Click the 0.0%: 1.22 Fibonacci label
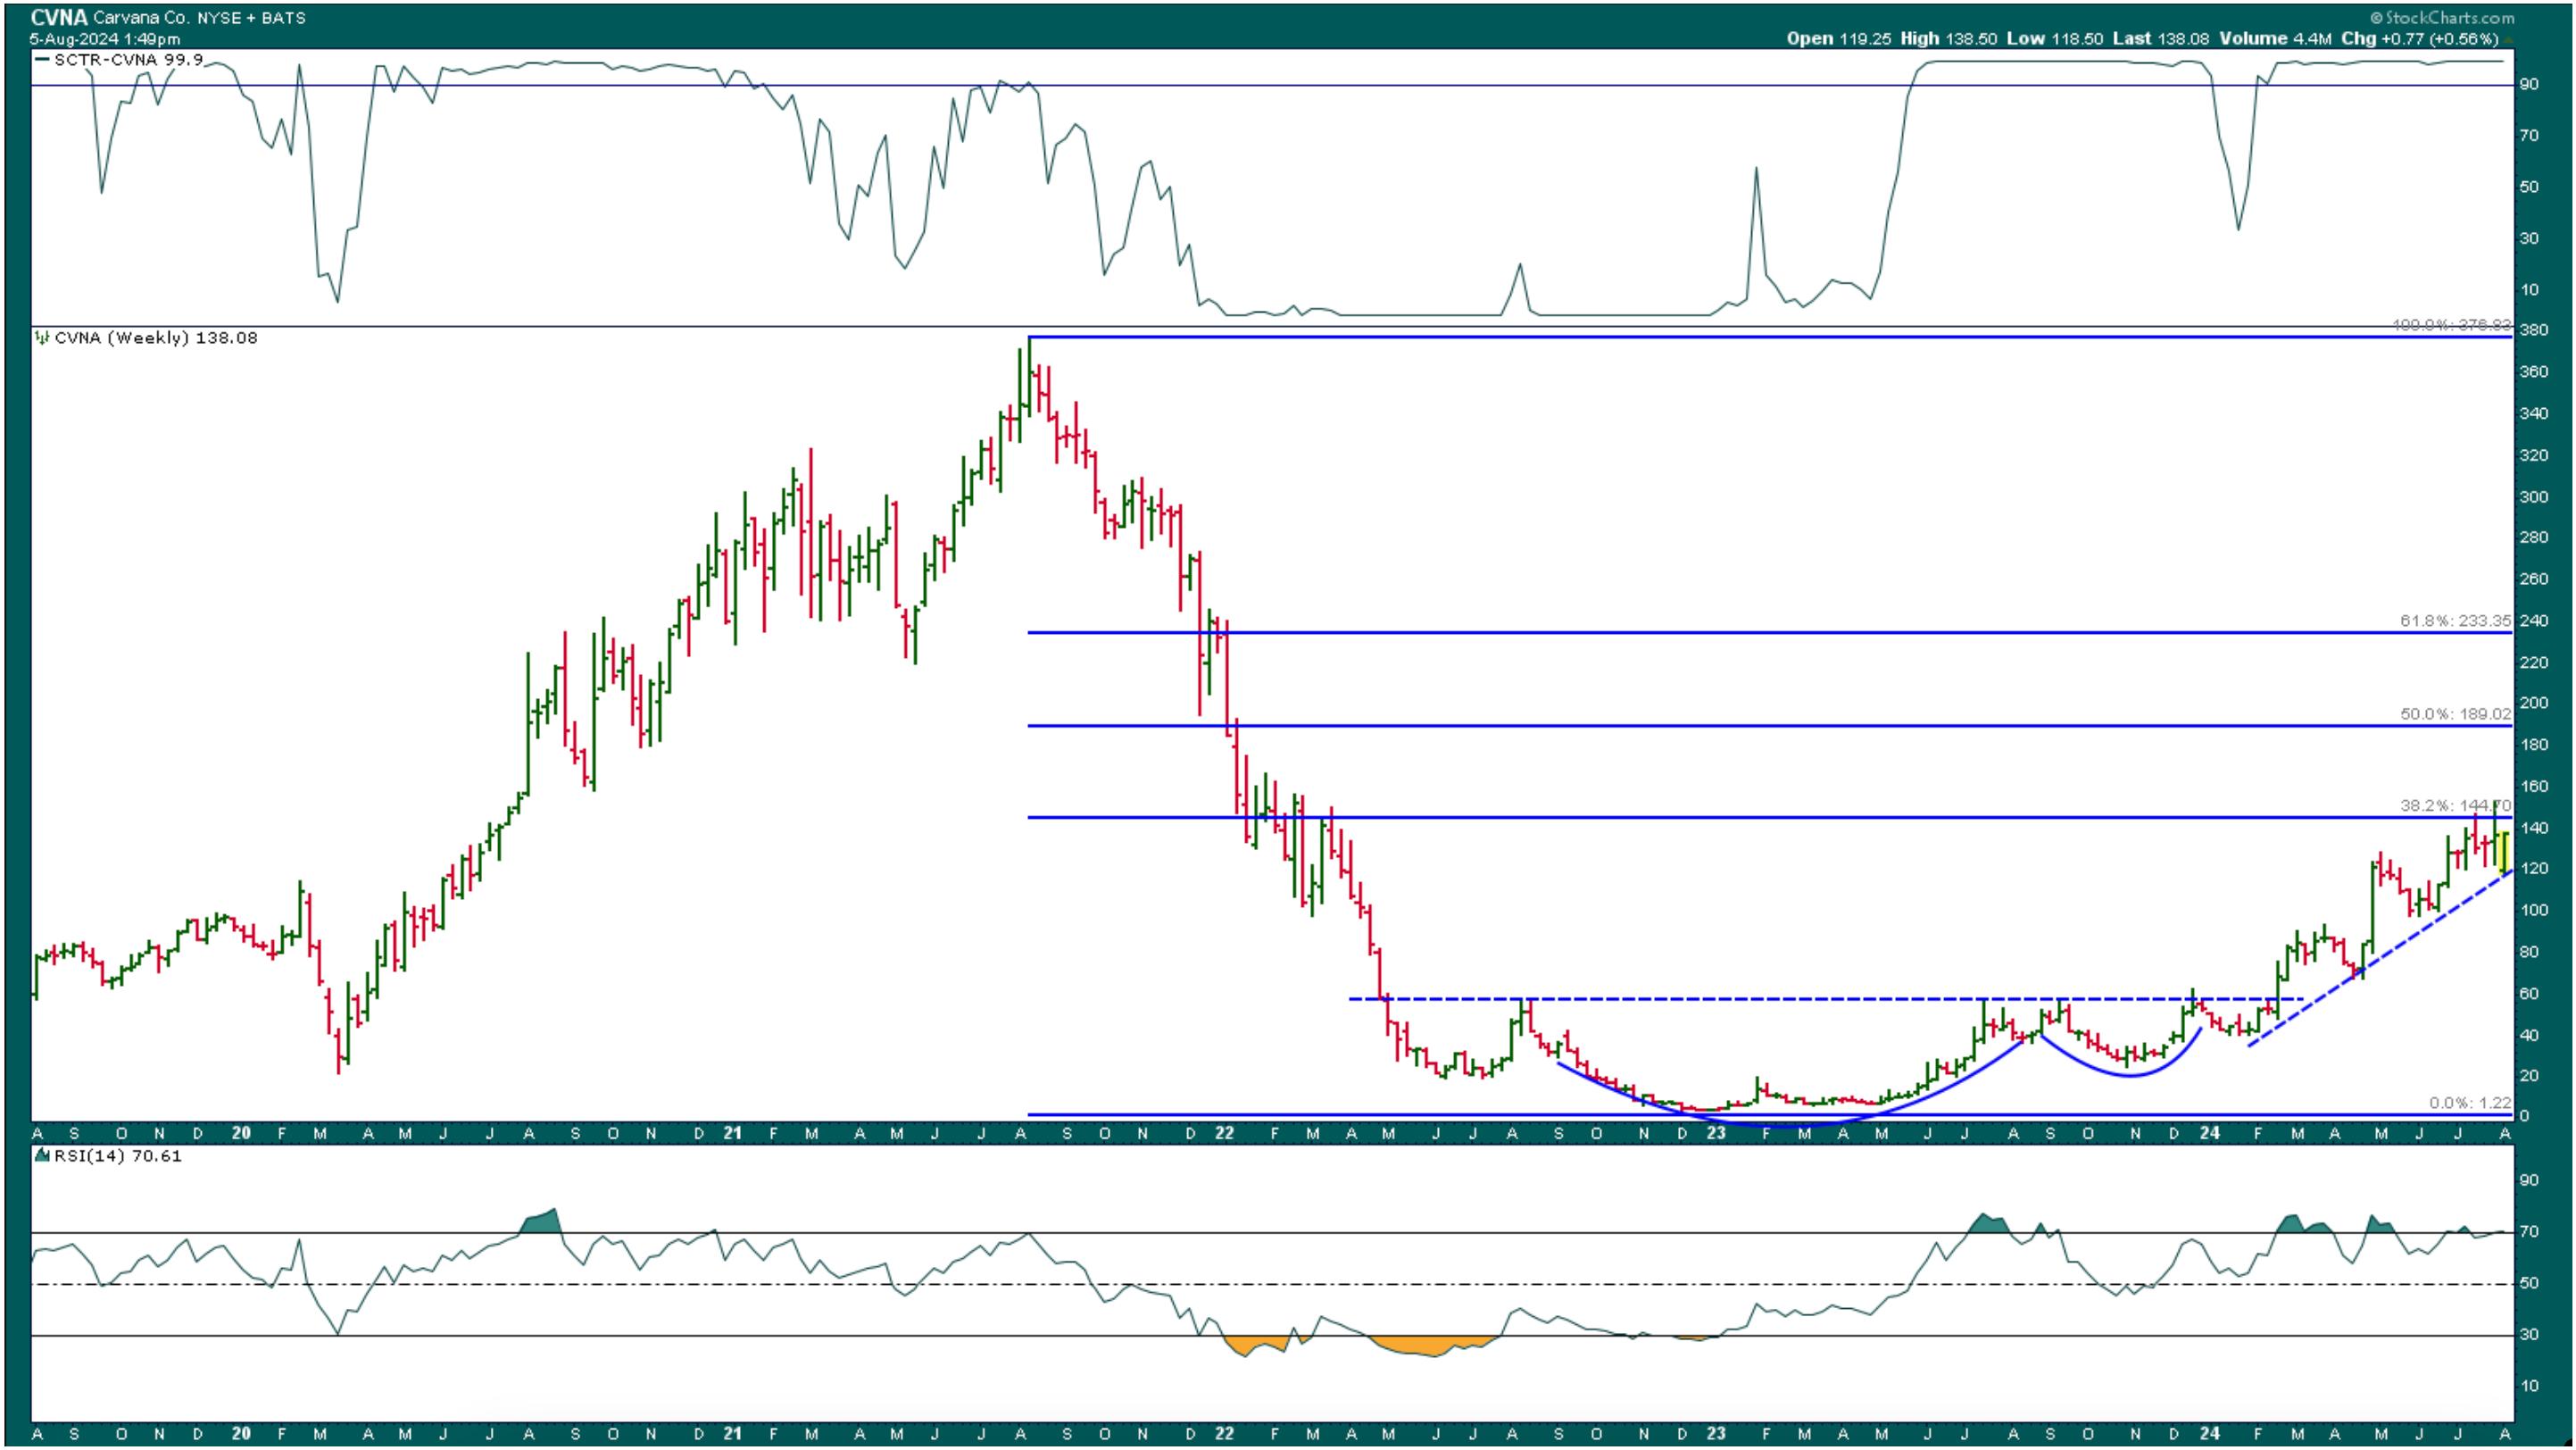This screenshot has width=2576, height=1450. 2469,1103
